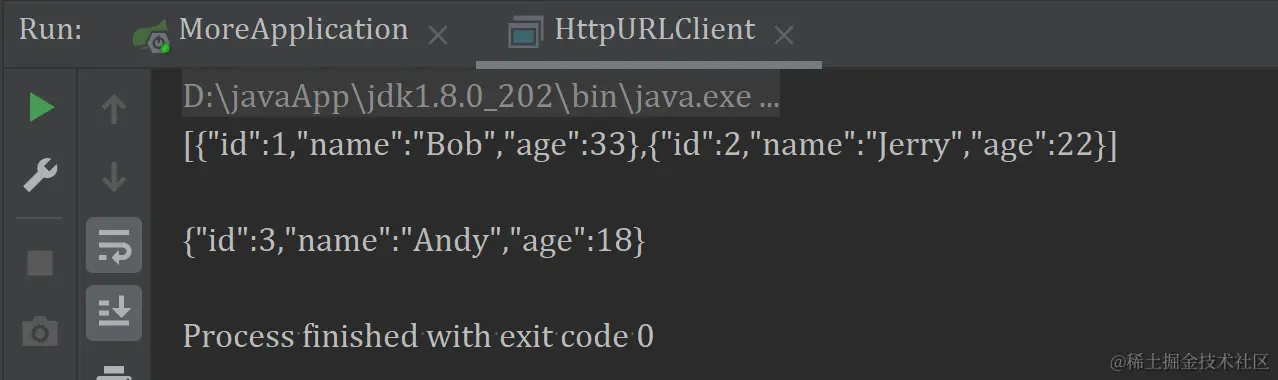Click the Spring leaf icon on MoreApplication tab
1278x380 pixels.
[x=151, y=34]
